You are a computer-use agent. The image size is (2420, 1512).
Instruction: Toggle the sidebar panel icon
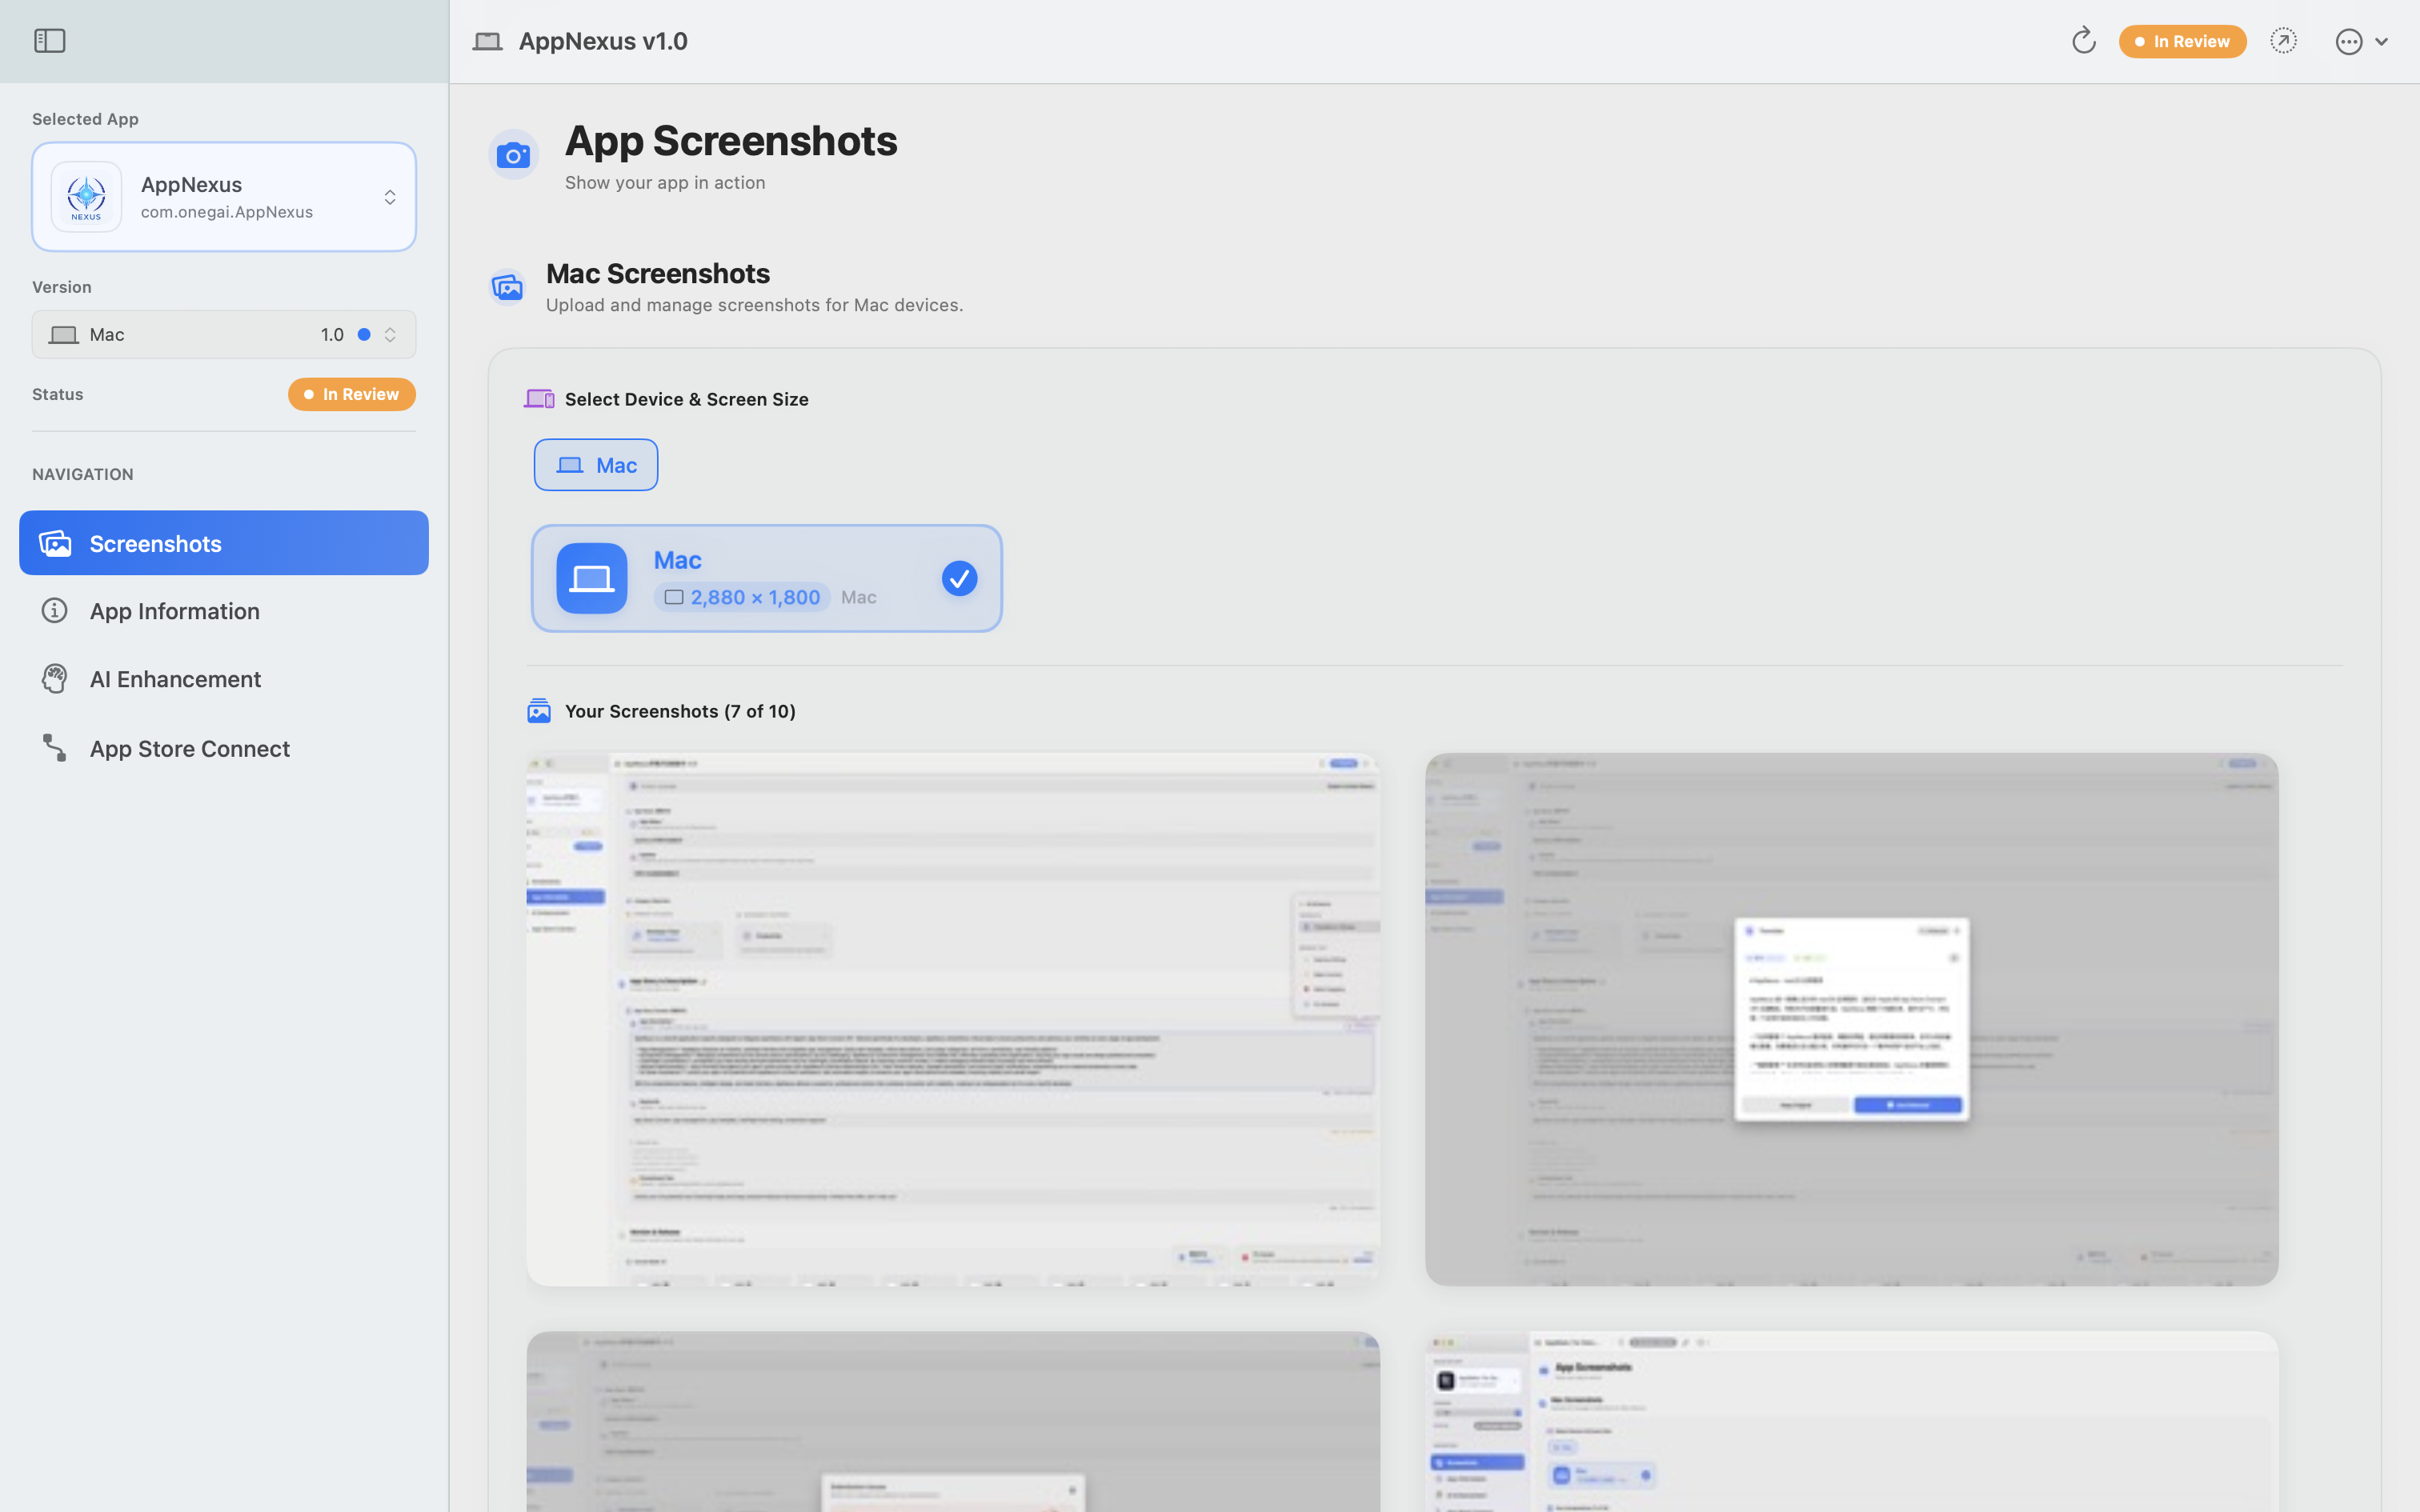tap(49, 41)
